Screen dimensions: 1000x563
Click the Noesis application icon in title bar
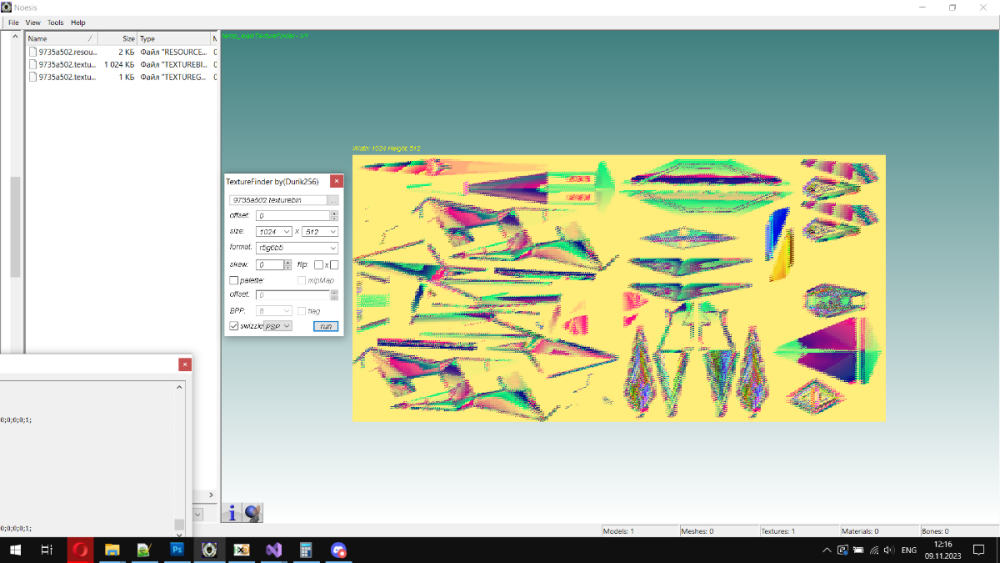[x=6, y=7]
